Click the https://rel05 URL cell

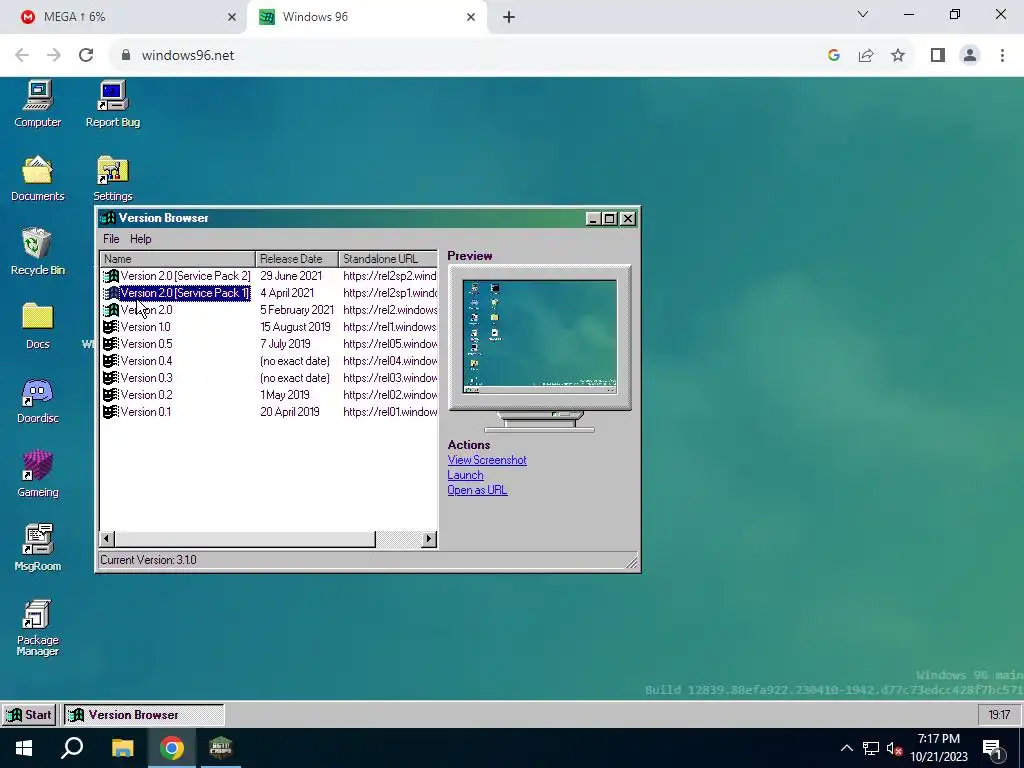(x=390, y=344)
